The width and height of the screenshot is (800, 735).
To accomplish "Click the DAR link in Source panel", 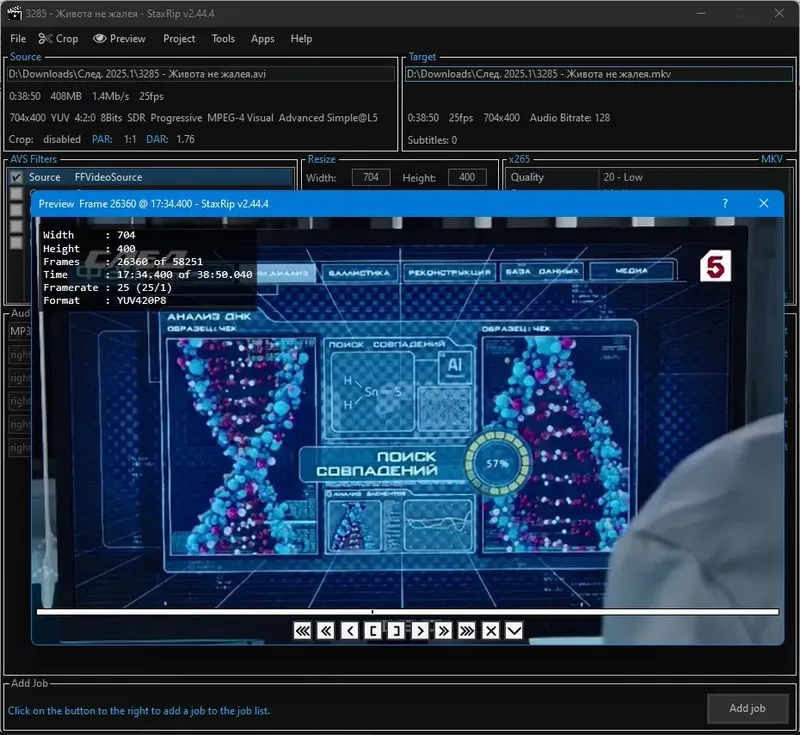I will pos(157,139).
